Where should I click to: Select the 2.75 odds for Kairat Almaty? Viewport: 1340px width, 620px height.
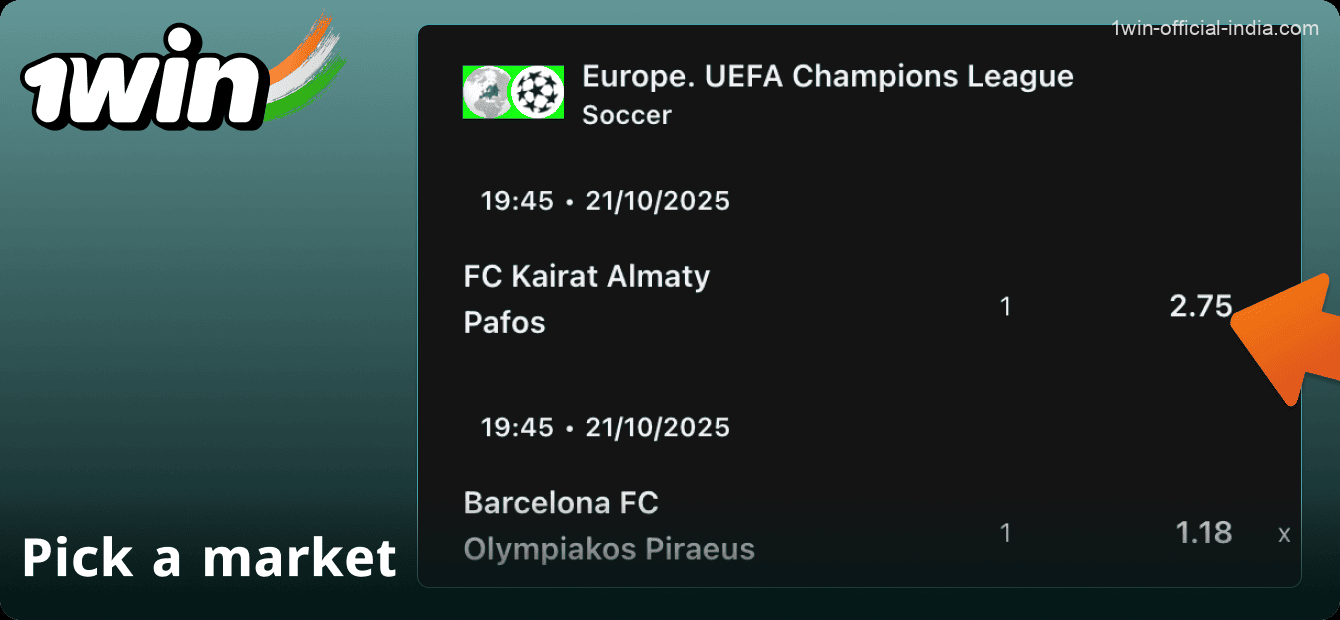[1200, 306]
